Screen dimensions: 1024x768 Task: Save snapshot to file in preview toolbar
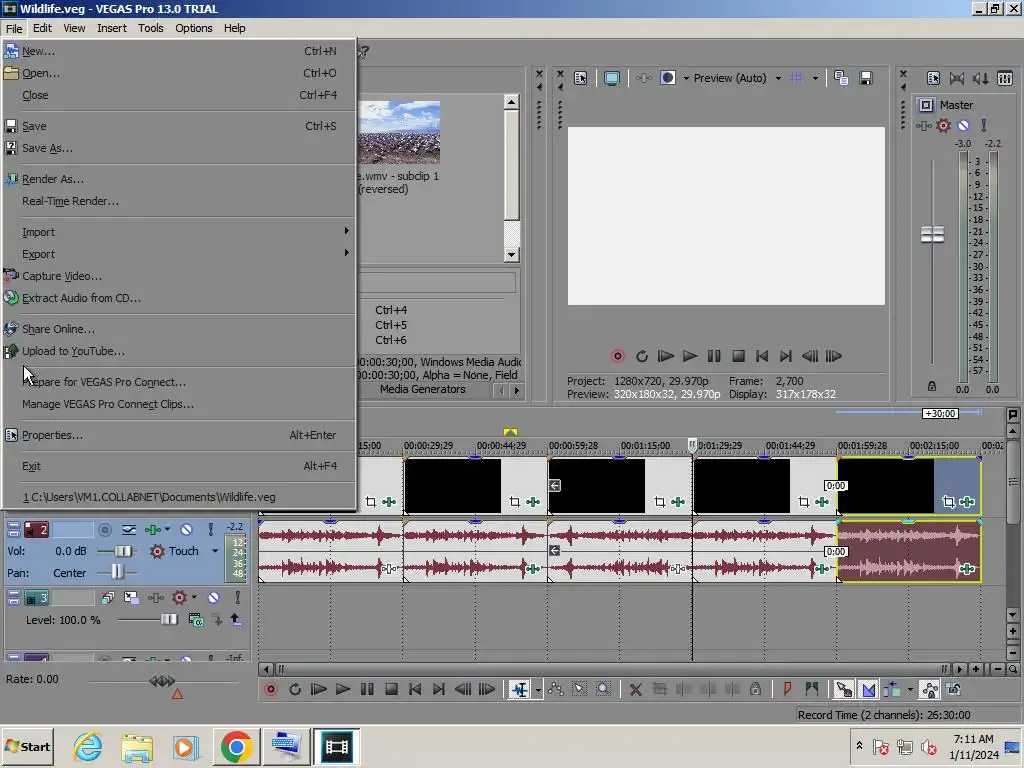pyautogui.click(x=866, y=78)
